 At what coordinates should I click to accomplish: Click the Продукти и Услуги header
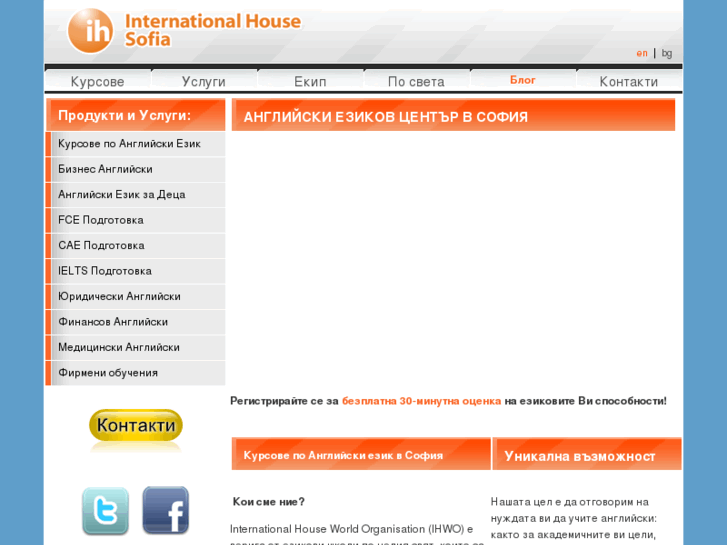click(x=135, y=115)
